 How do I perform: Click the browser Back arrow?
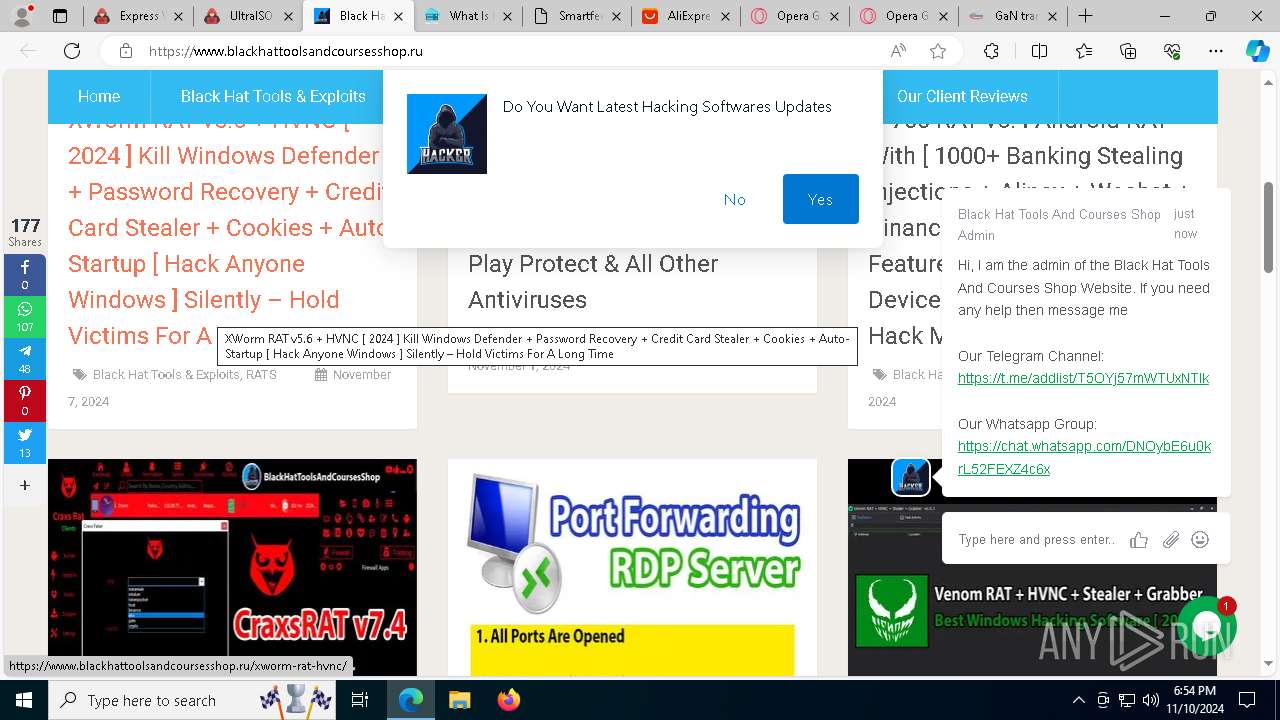pos(28,51)
